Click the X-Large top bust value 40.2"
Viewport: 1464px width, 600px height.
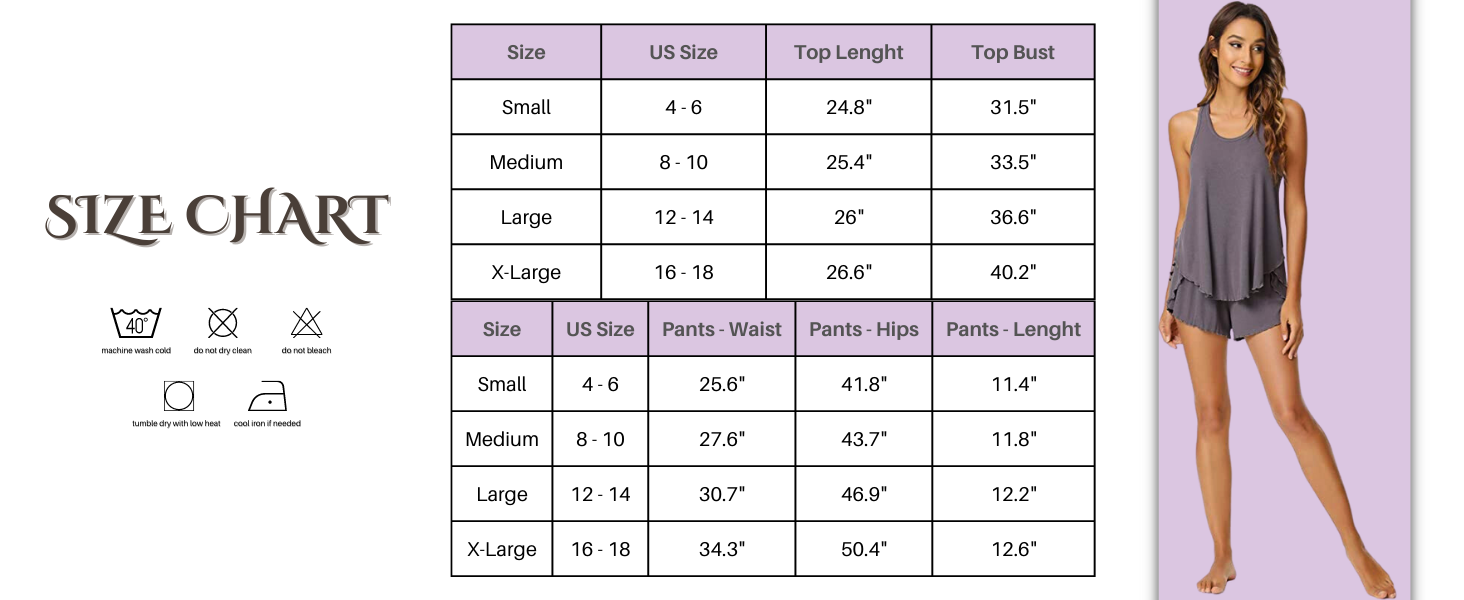(x=1012, y=272)
